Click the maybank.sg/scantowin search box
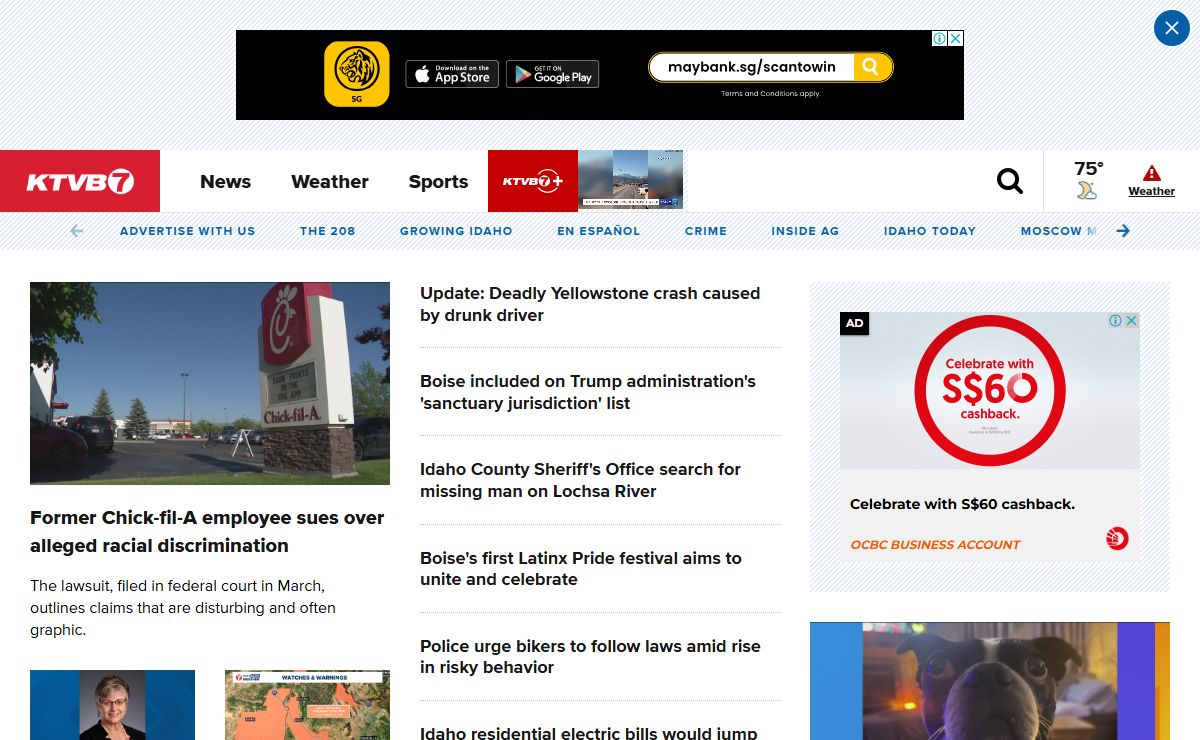This screenshot has width=1200, height=740. point(752,67)
